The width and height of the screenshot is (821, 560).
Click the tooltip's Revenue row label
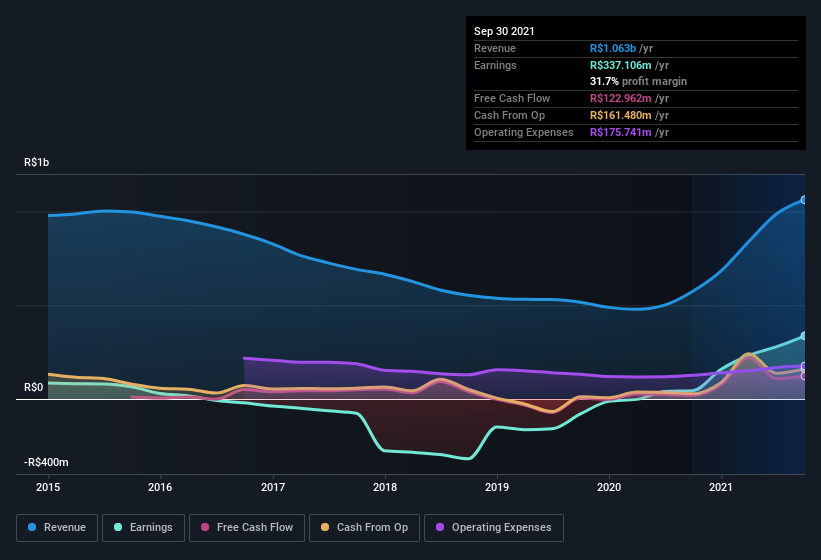tap(495, 48)
